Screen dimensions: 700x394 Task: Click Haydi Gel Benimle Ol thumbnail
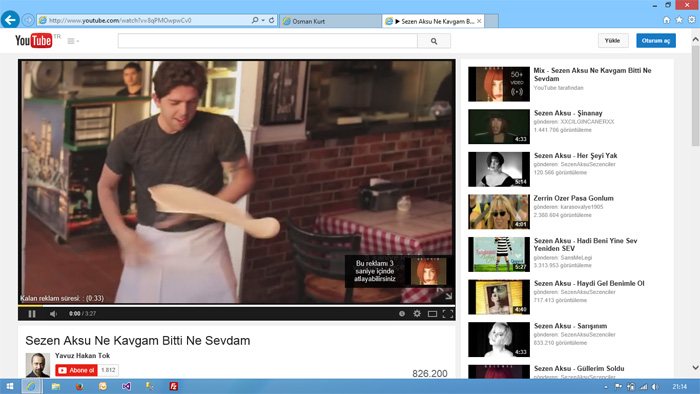499,297
